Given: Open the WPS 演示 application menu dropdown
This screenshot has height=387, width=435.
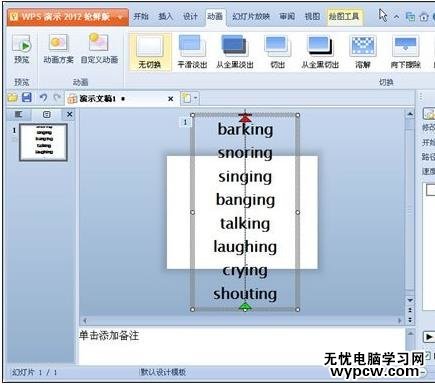Looking at the screenshot, I should coord(120,17).
